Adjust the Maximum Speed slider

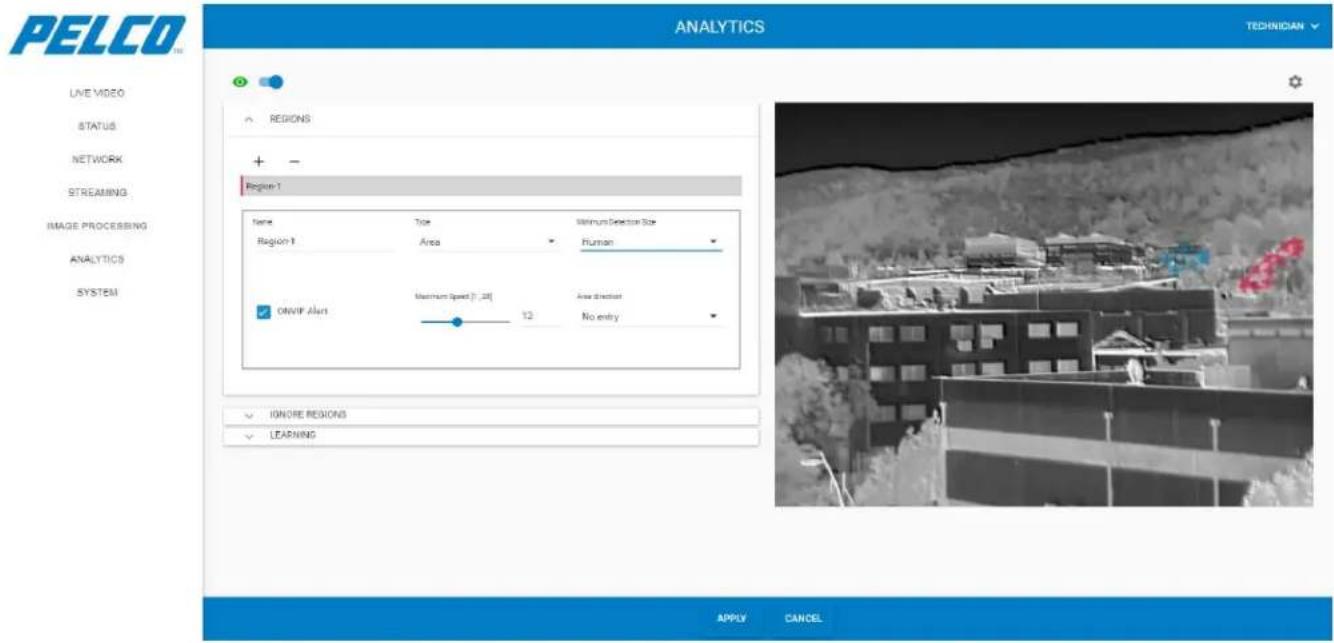465,322
